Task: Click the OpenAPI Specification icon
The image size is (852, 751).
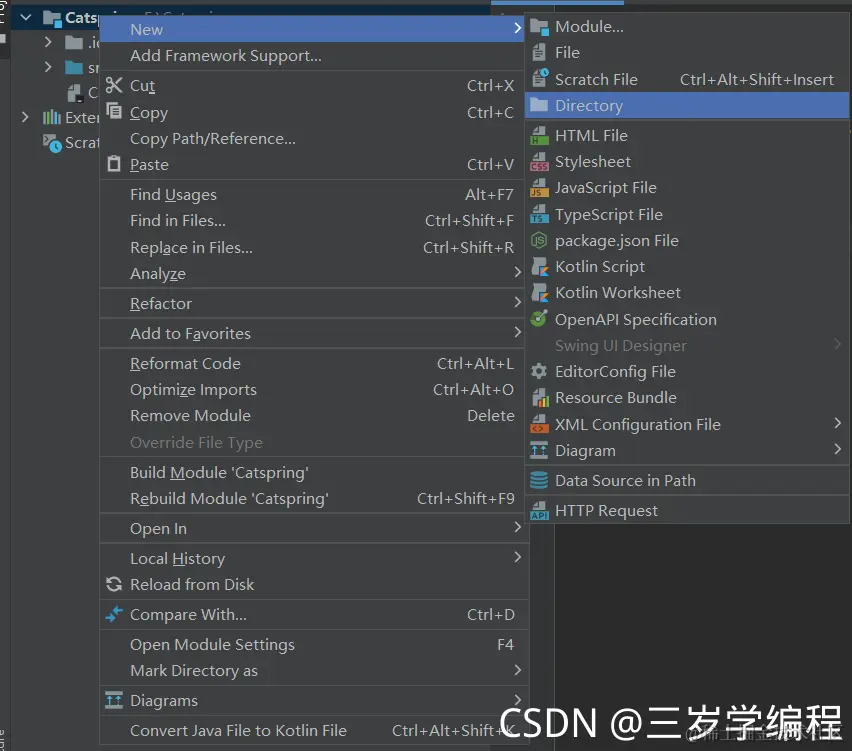Action: 539,319
